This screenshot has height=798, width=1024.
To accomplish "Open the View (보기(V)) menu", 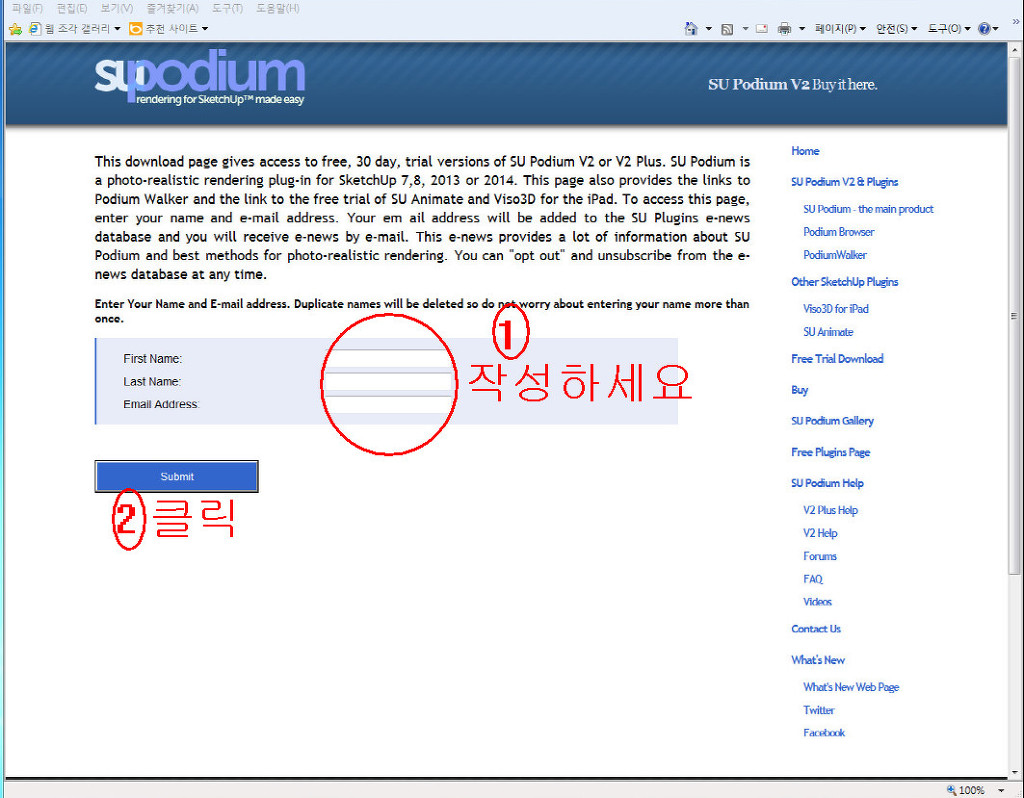I will click(x=117, y=8).
